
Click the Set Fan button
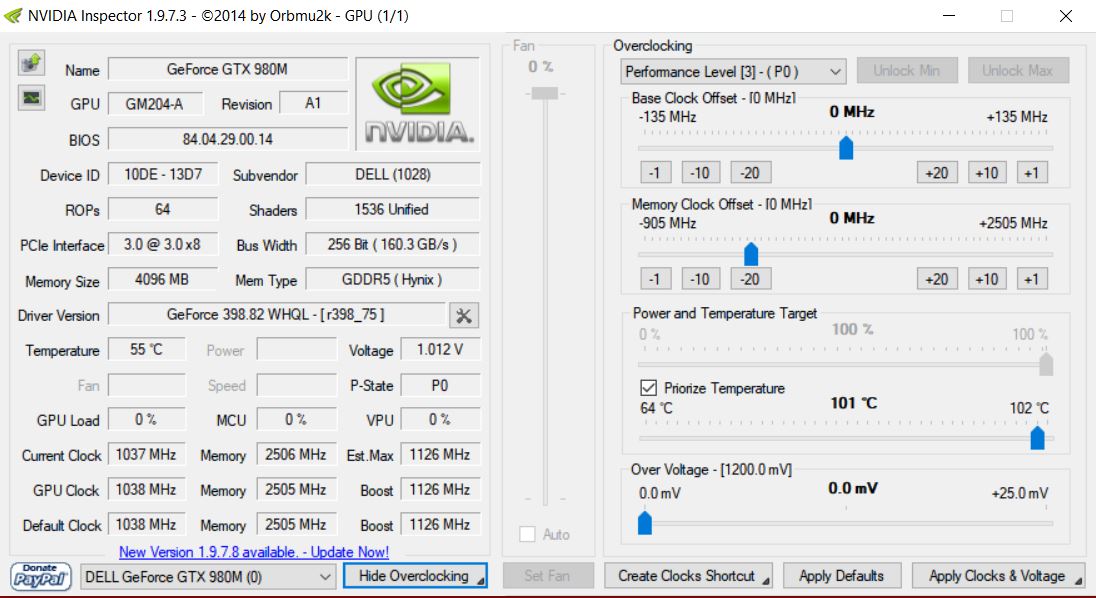coord(547,576)
